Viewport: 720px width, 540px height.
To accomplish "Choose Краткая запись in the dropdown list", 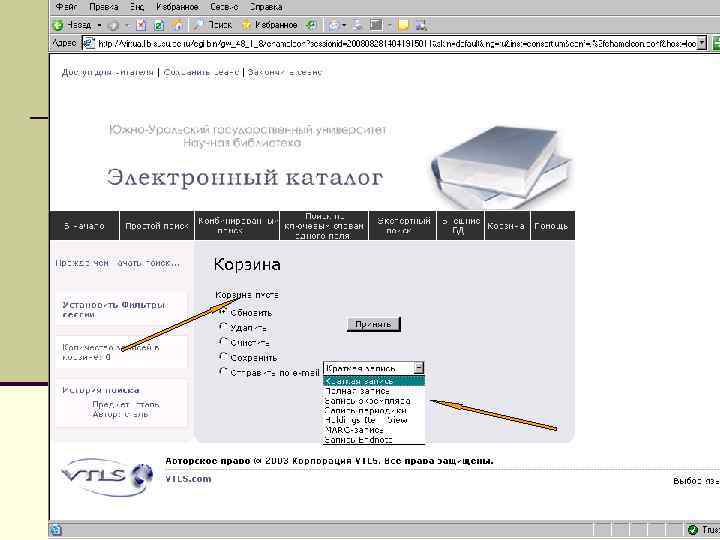I will tap(374, 381).
